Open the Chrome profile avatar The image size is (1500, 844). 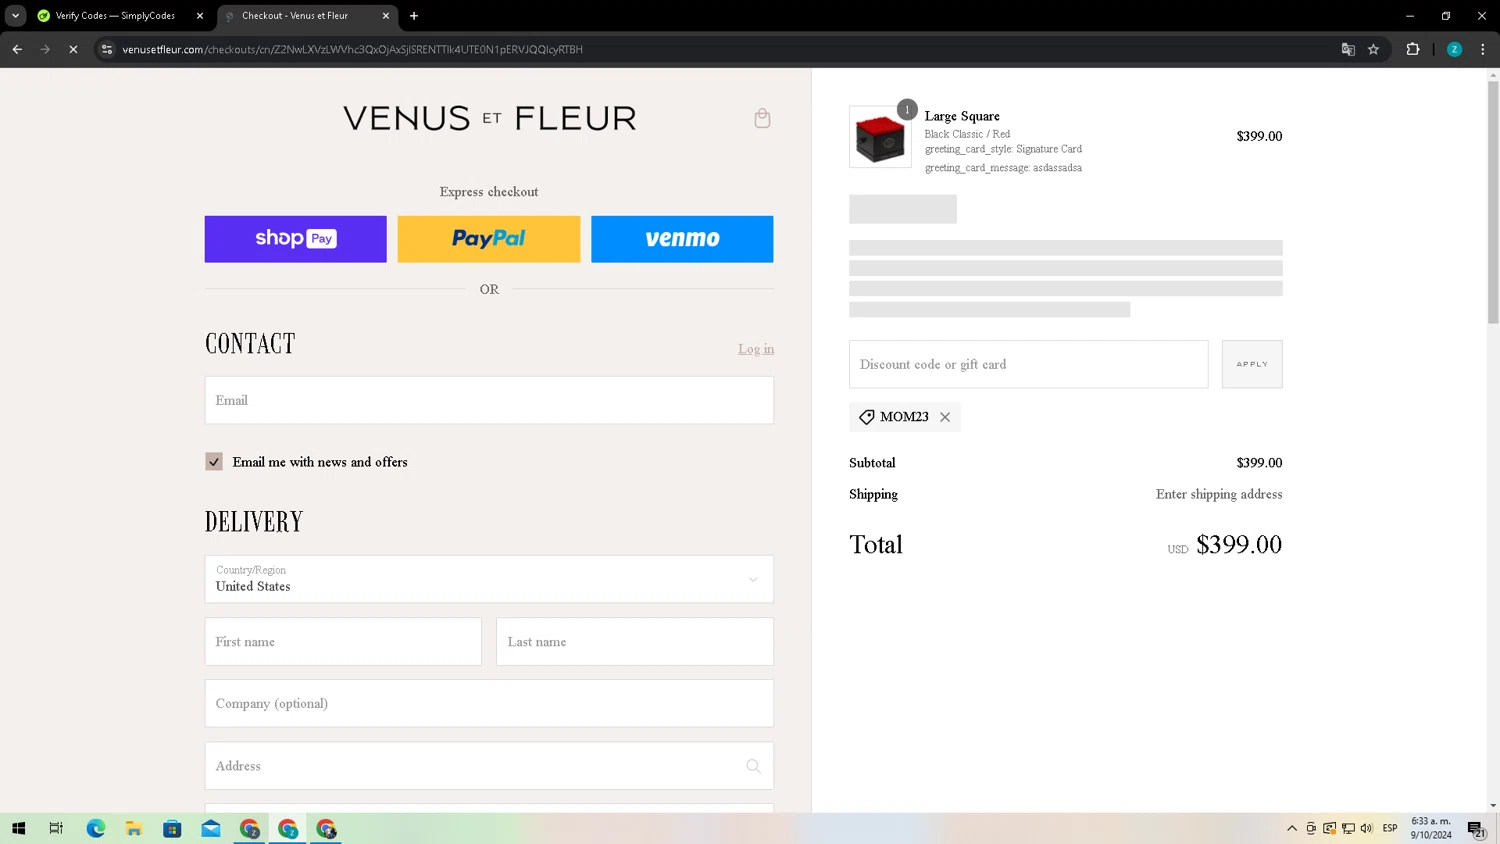tap(1454, 49)
